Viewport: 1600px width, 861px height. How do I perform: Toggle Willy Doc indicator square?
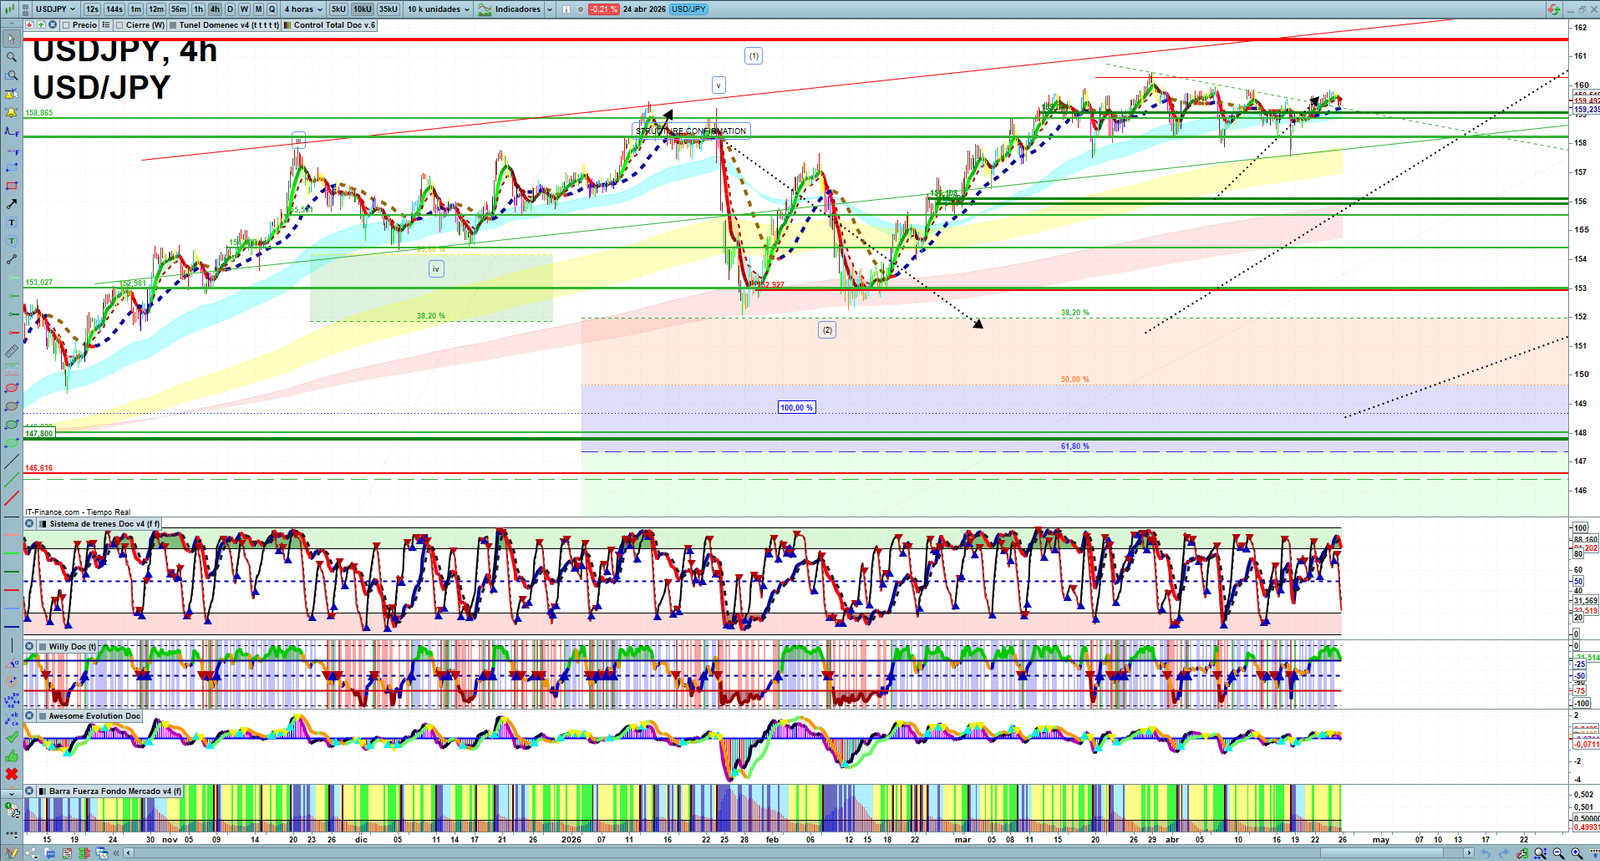point(42,647)
